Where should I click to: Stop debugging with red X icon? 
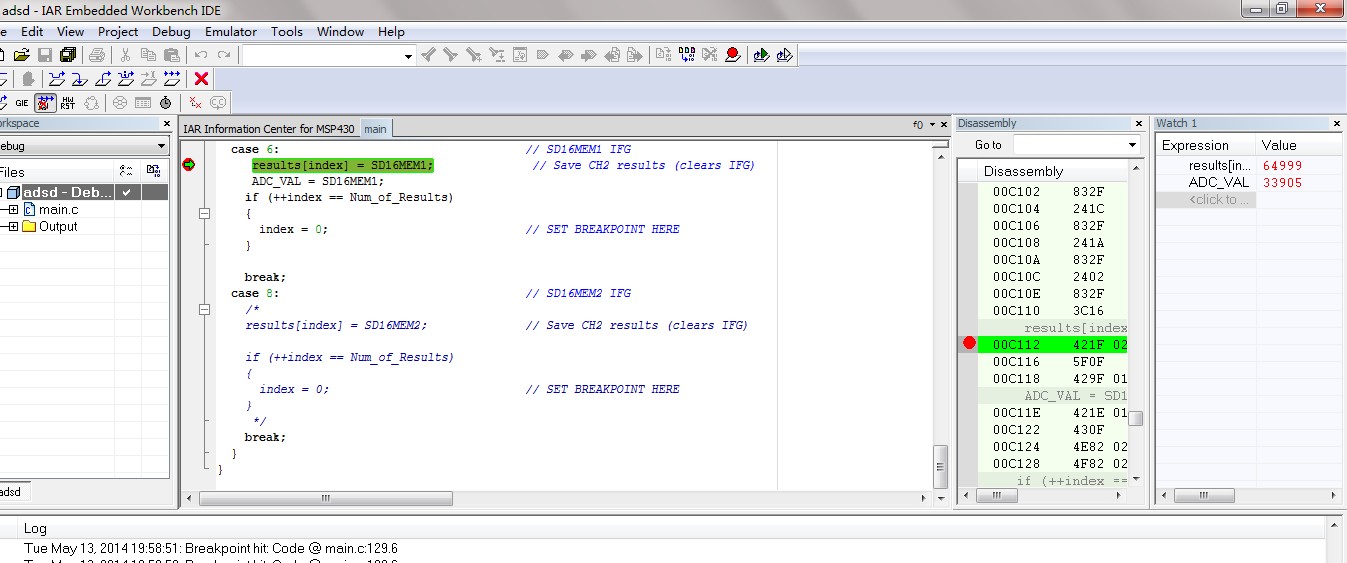click(x=201, y=78)
